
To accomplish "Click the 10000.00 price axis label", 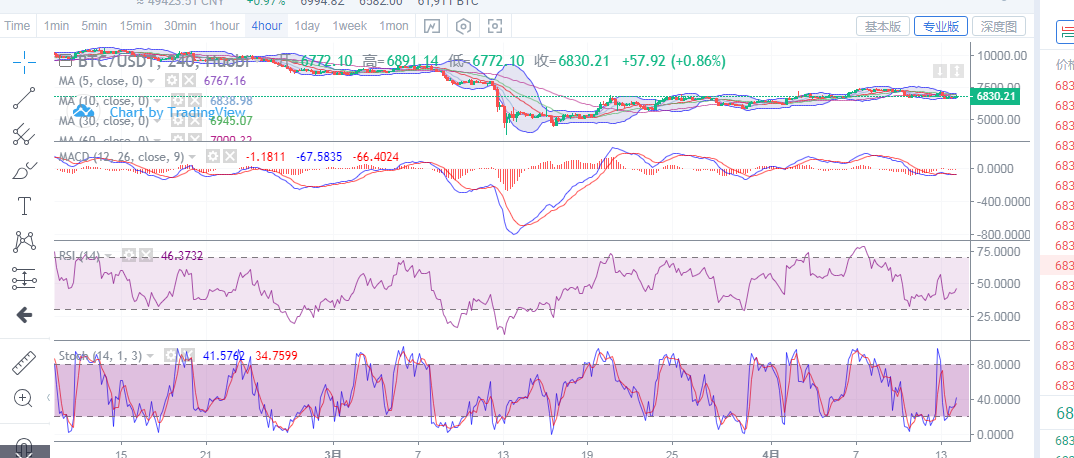I will [x=1002, y=55].
